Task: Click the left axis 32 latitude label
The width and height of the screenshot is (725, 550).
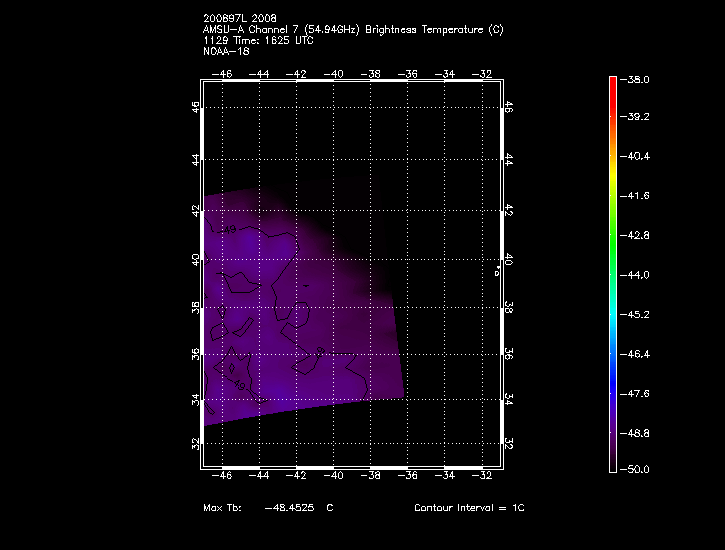Action: pyautogui.click(x=196, y=443)
